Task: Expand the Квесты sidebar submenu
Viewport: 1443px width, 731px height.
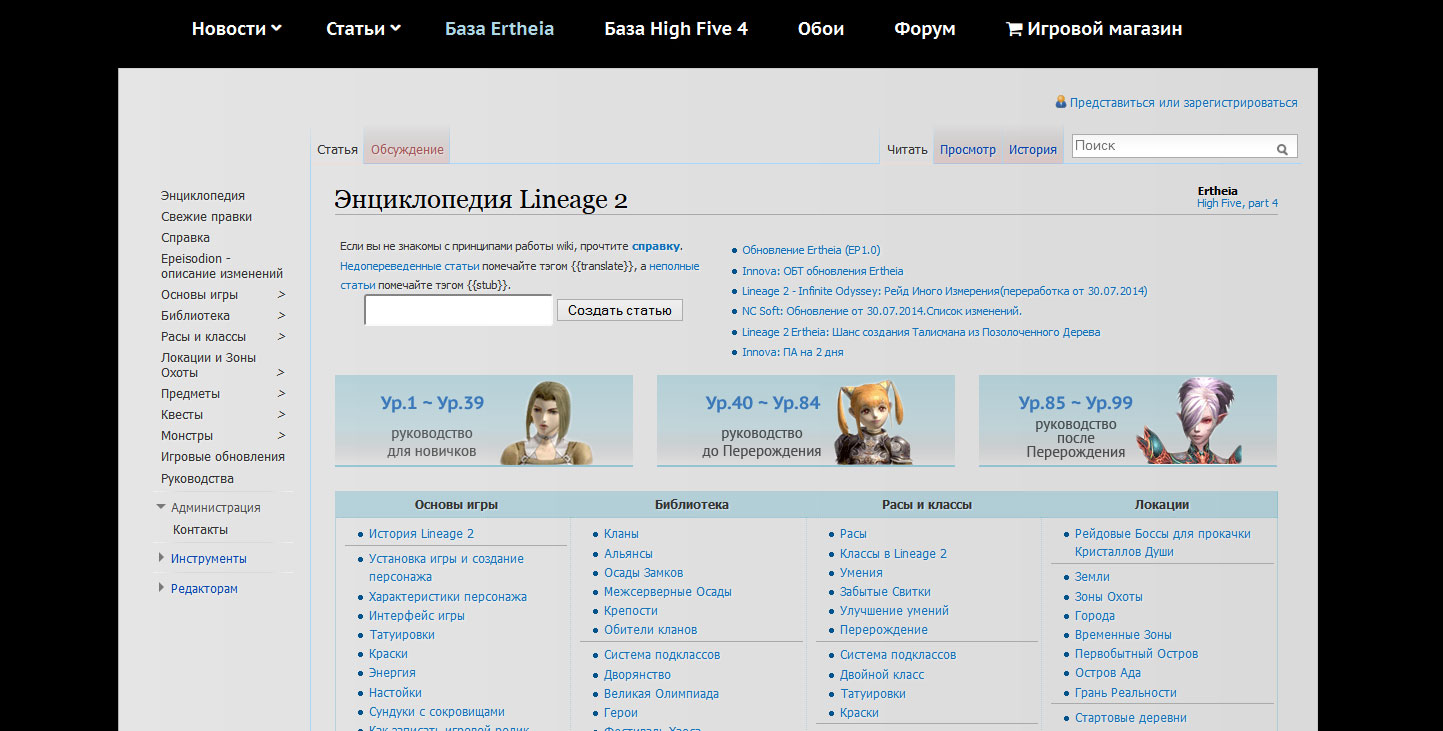Action: coord(282,415)
